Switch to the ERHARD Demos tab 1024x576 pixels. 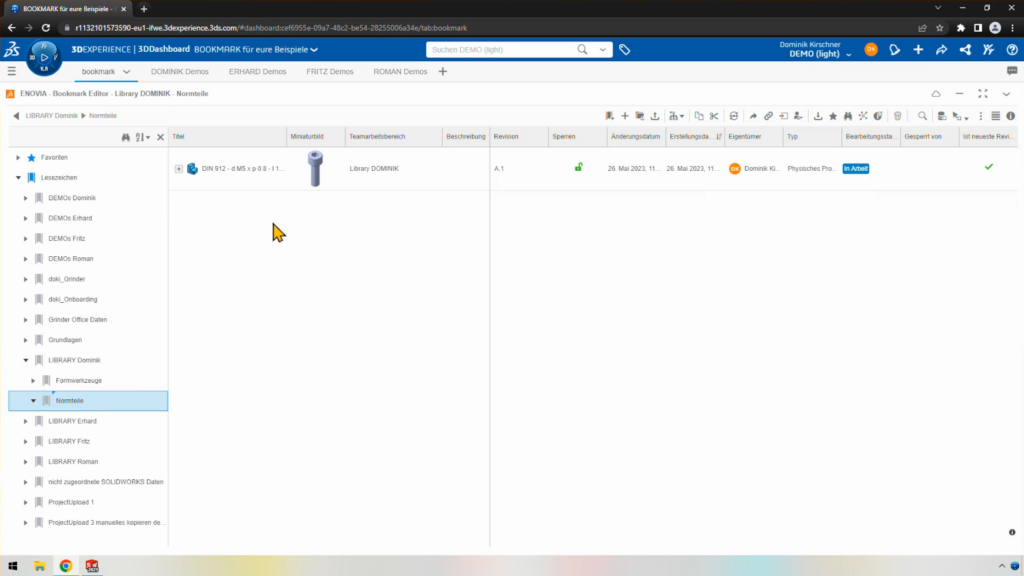tap(260, 71)
